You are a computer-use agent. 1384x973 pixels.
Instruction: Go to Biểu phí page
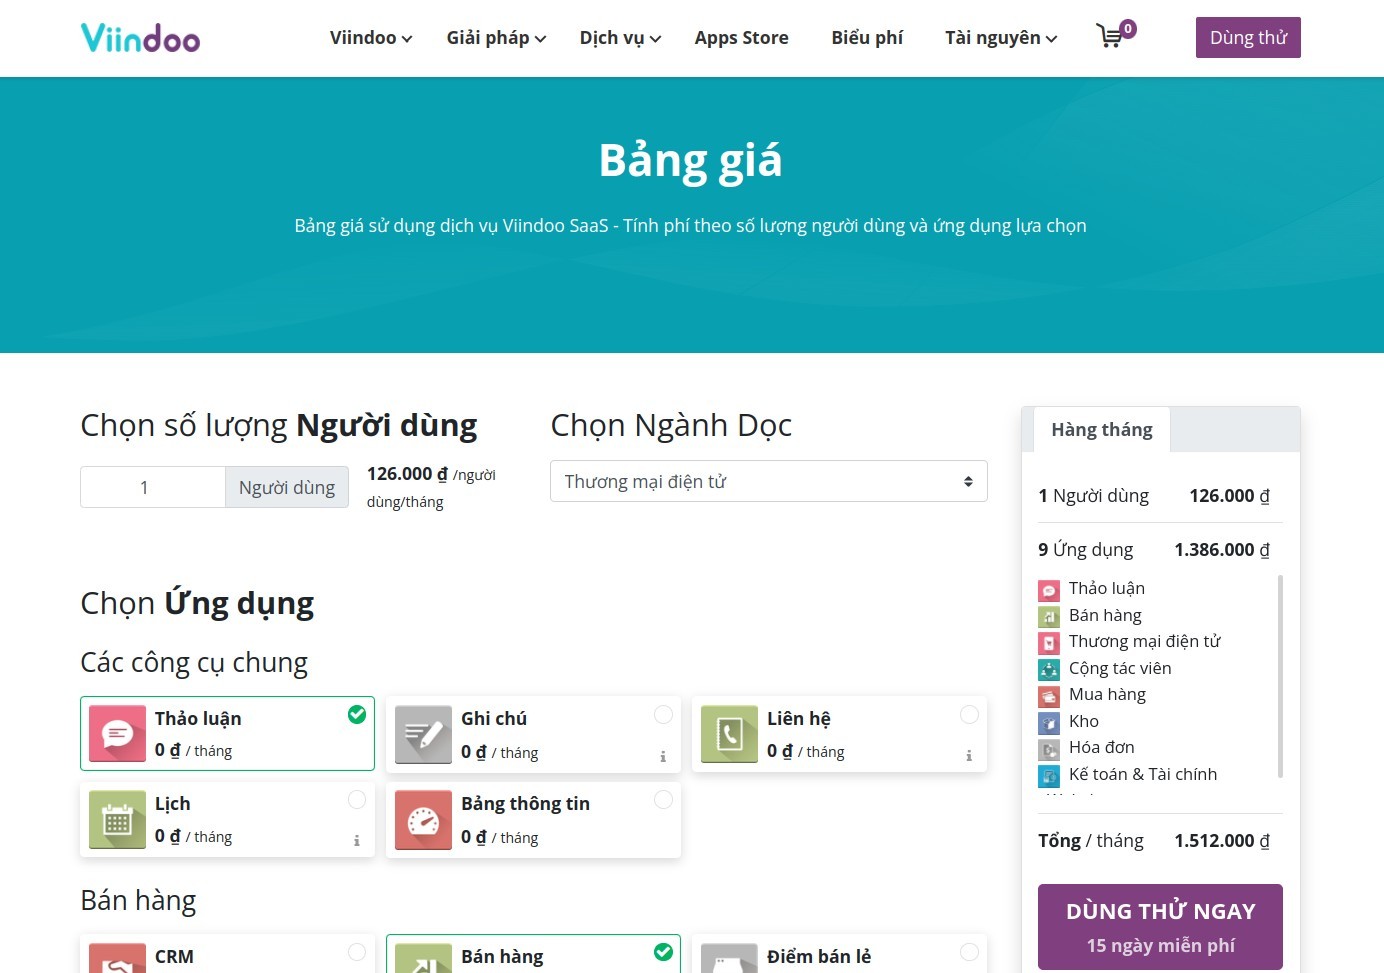(x=867, y=38)
